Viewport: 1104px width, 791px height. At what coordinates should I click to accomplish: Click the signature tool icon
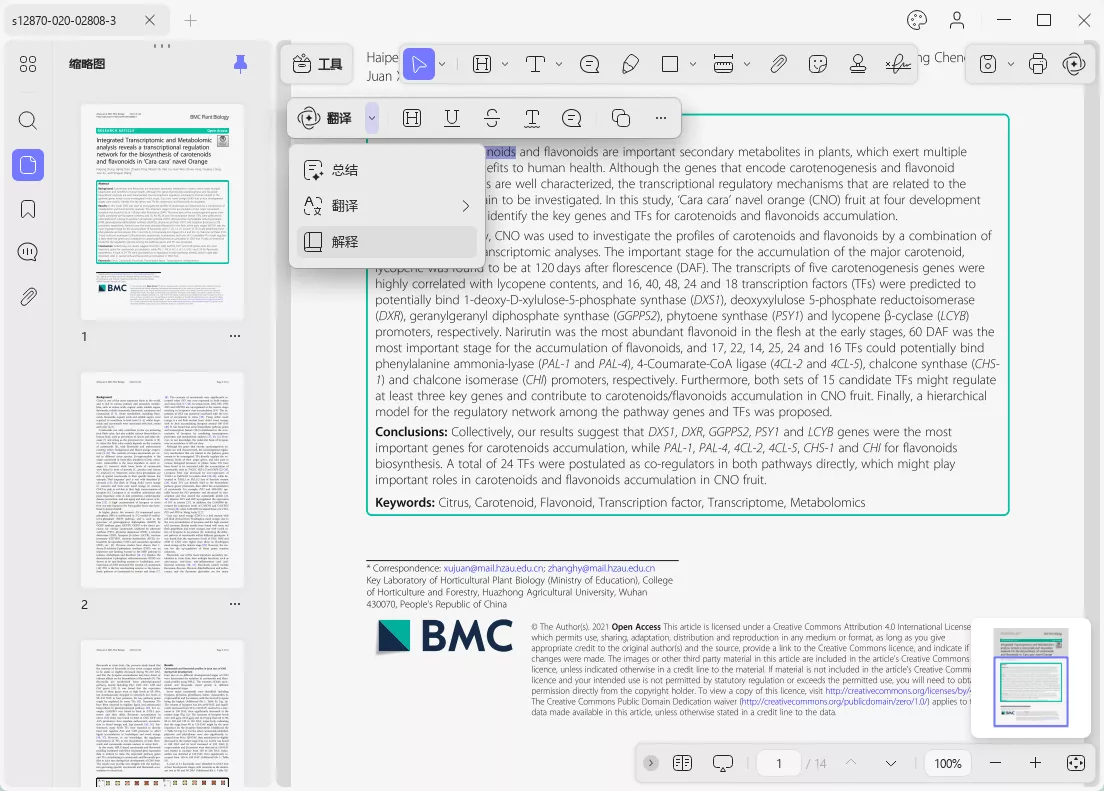point(896,64)
